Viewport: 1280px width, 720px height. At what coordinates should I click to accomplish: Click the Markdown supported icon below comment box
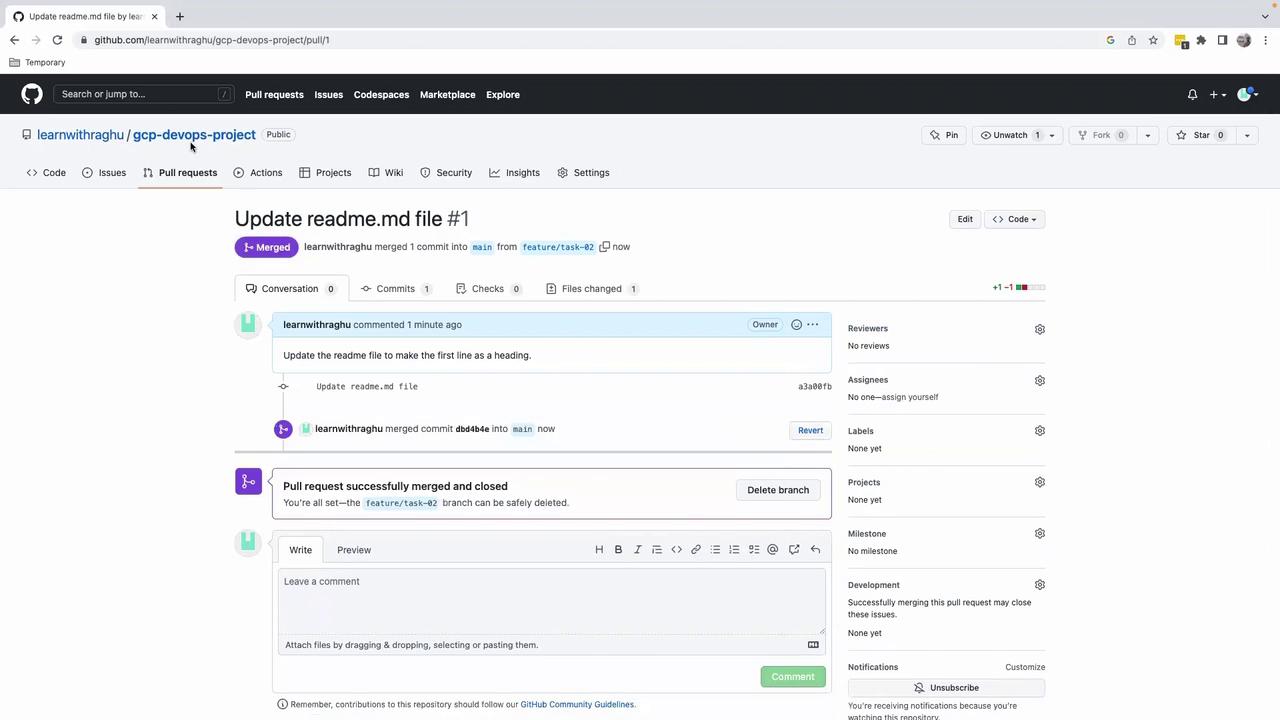(x=813, y=645)
